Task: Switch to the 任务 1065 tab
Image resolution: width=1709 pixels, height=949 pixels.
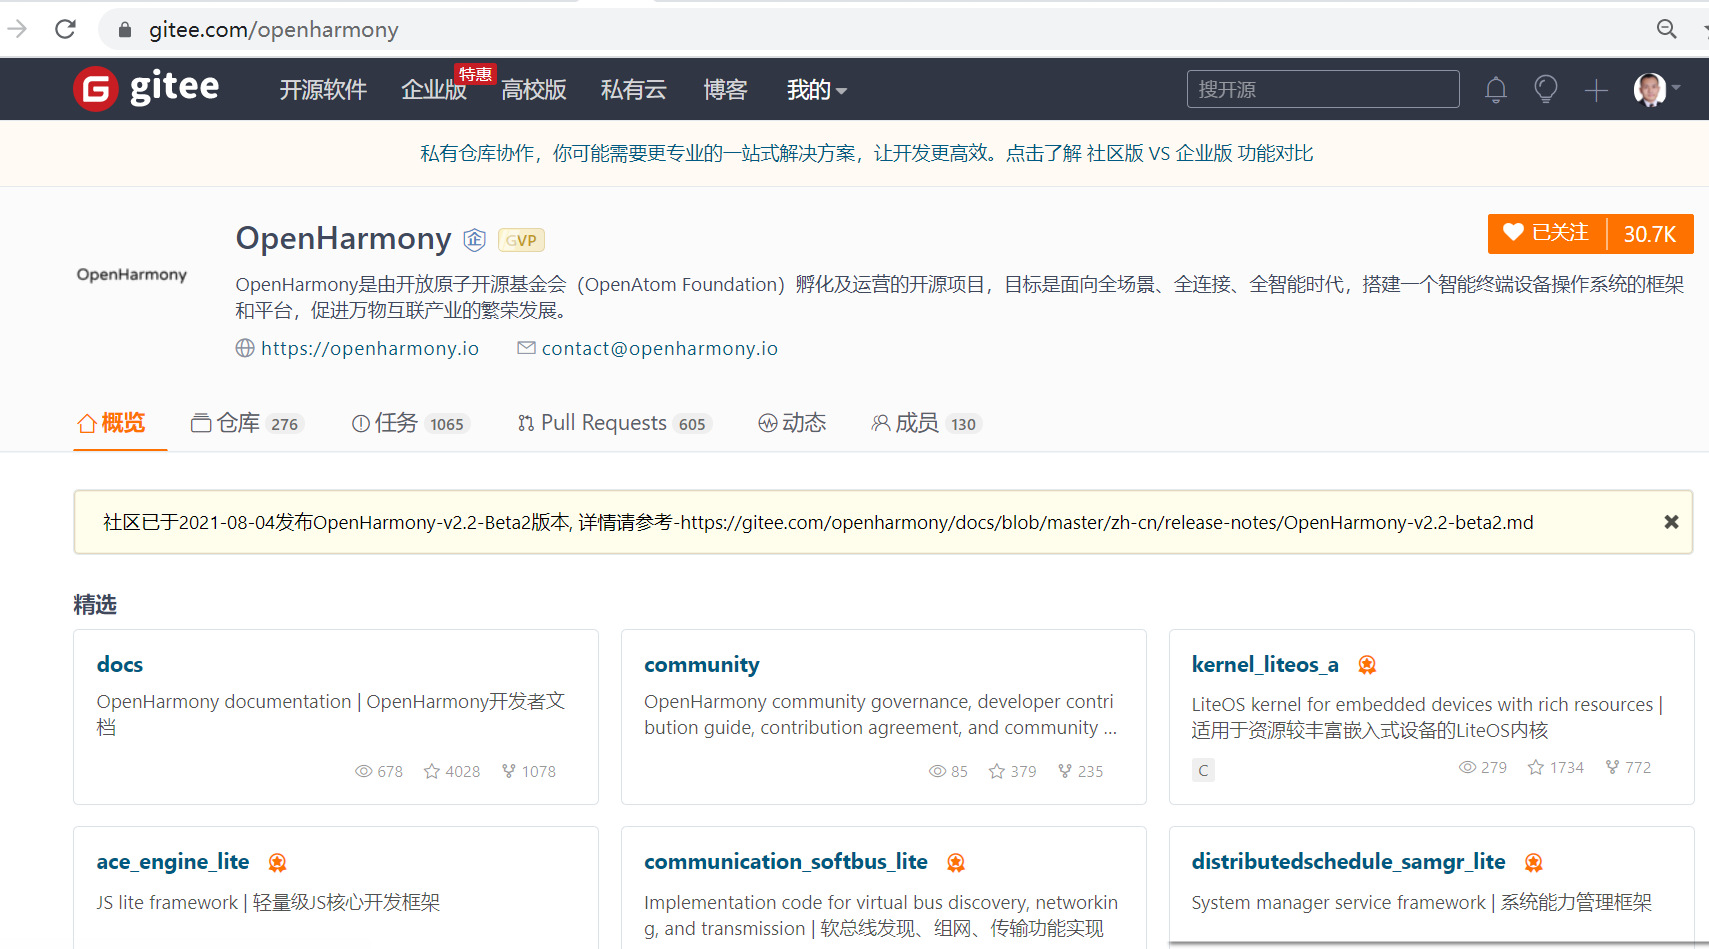Action: coord(410,423)
